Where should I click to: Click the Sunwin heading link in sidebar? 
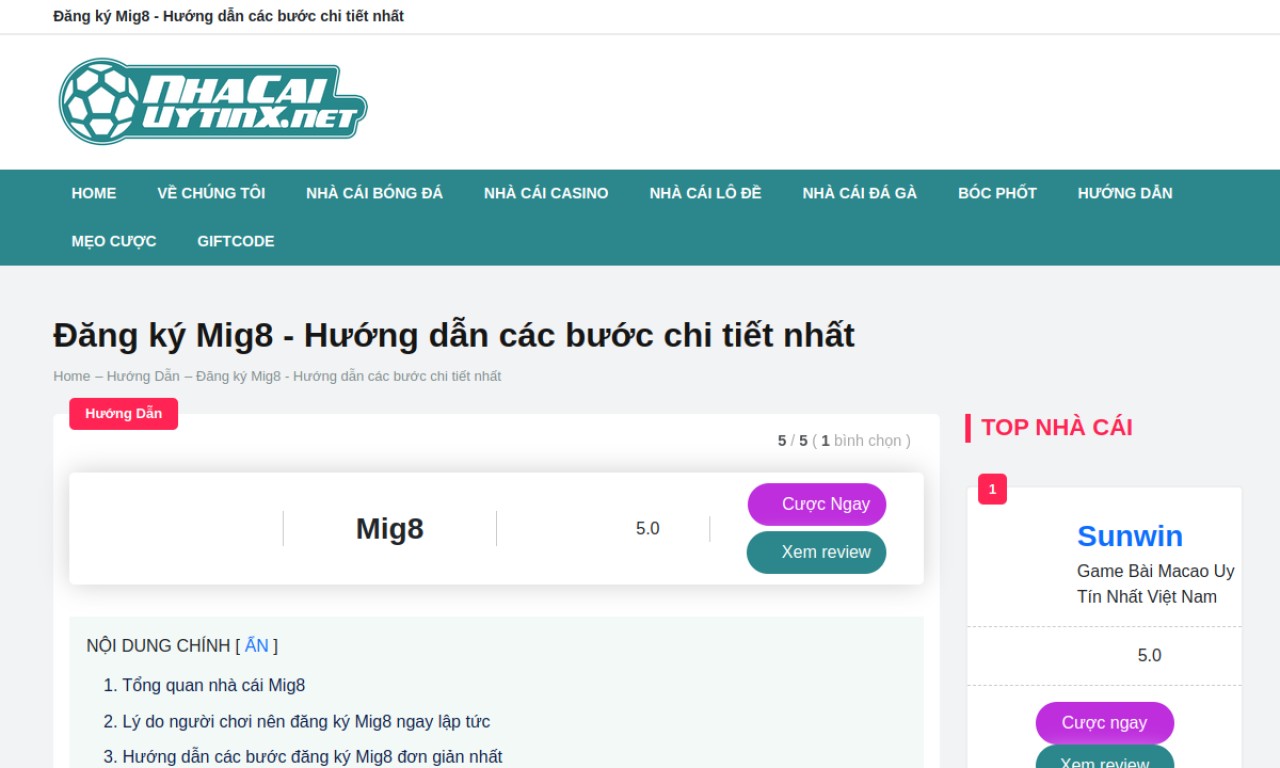point(1130,536)
